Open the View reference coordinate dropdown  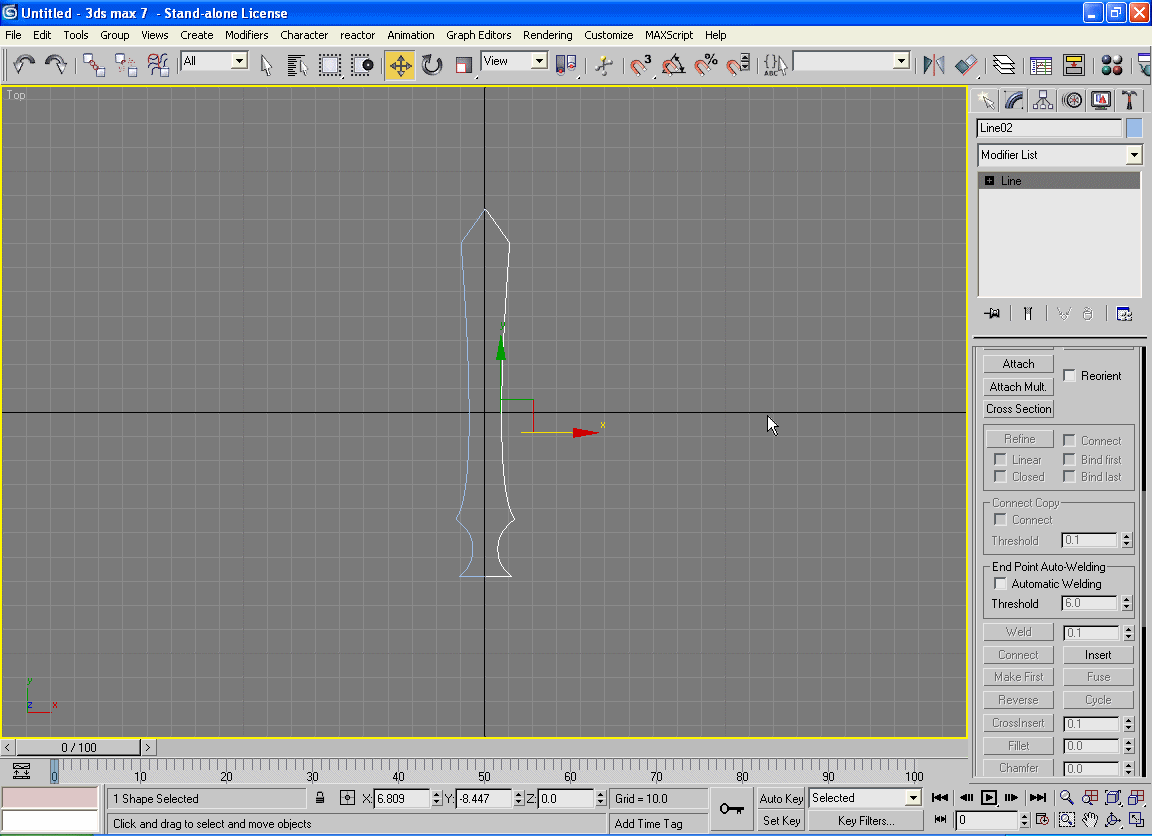pyautogui.click(x=539, y=62)
